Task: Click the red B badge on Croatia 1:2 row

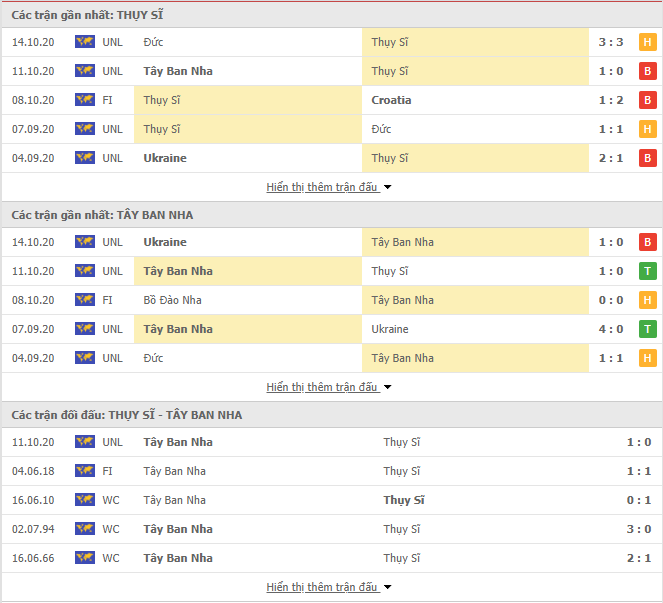Action: coord(647,100)
